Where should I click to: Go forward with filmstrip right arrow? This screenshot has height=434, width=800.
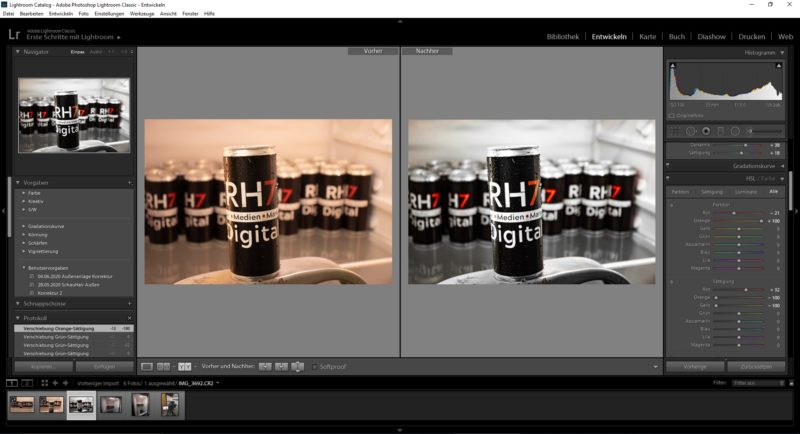[x=65, y=383]
